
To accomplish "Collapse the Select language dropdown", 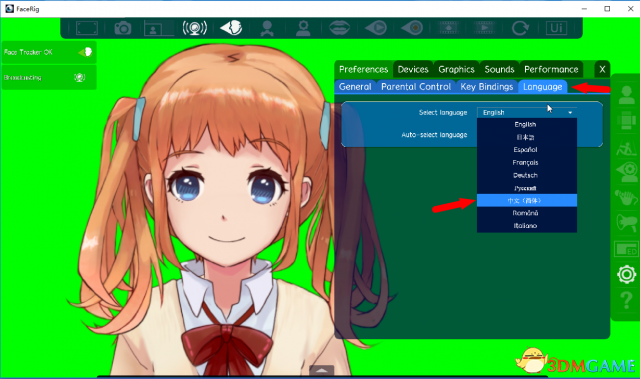I will click(527, 112).
